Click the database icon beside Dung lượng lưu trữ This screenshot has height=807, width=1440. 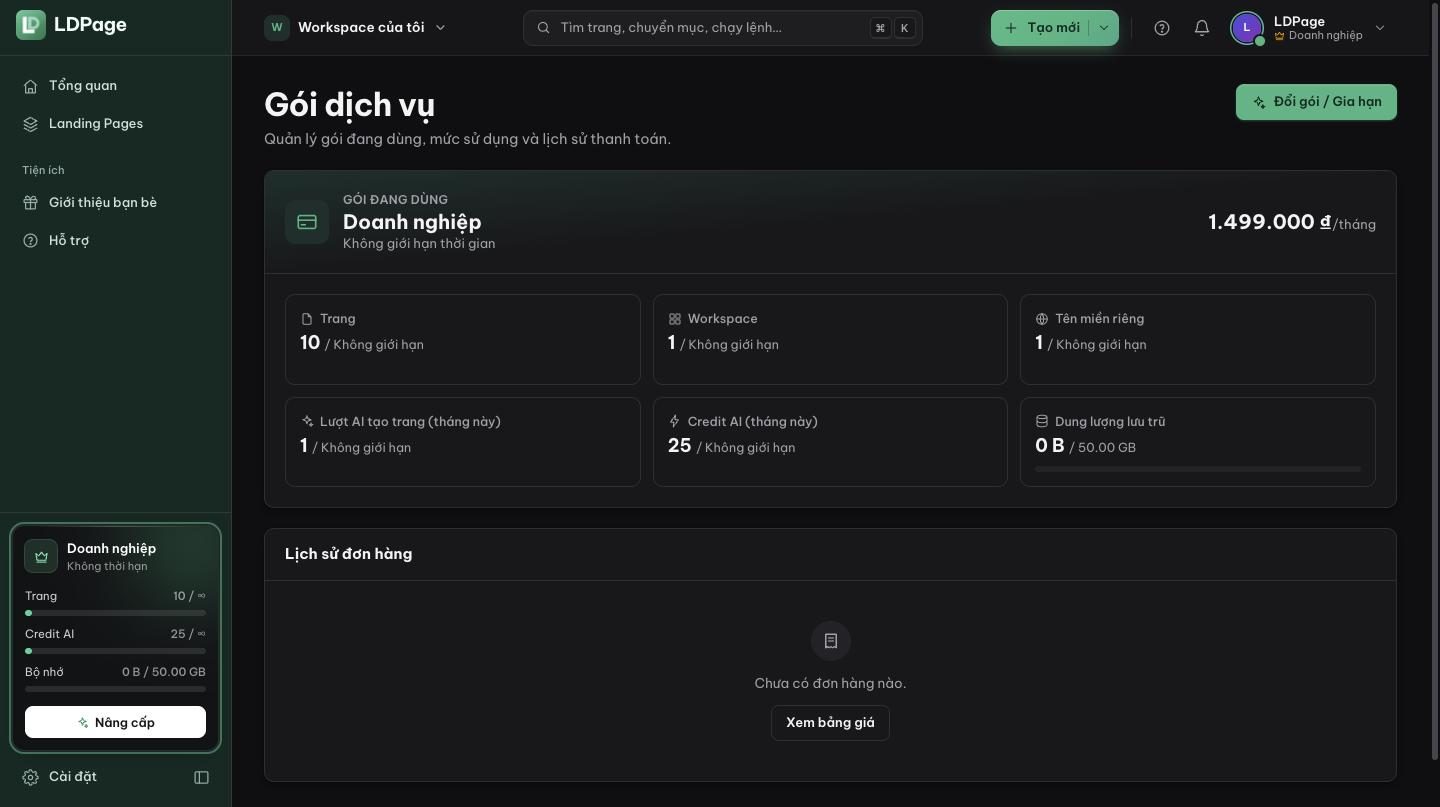coord(1042,422)
